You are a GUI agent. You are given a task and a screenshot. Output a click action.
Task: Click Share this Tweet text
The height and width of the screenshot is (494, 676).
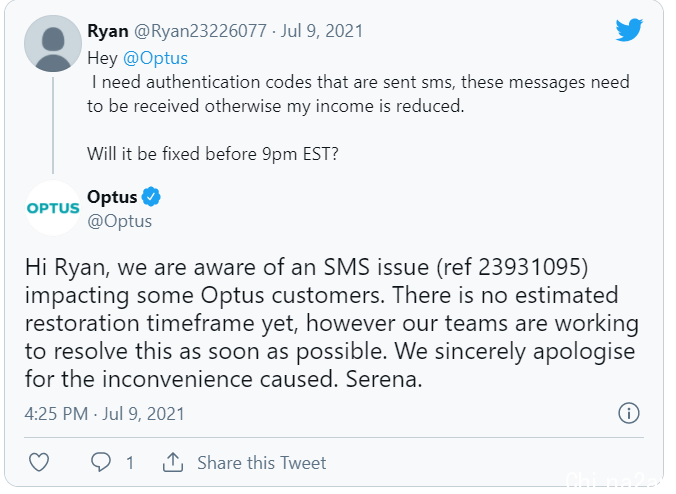pos(262,463)
